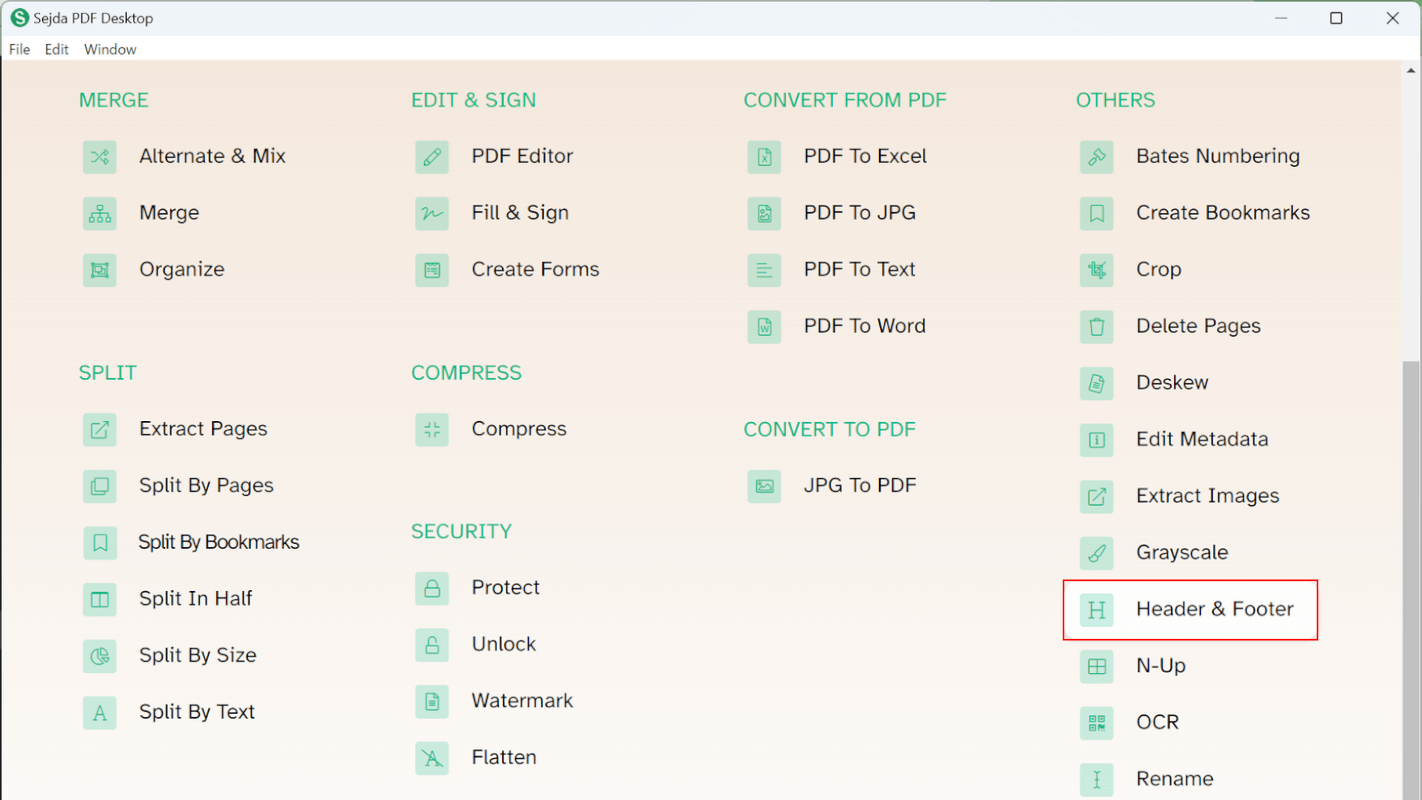Click the Create Bookmarks icon
1422x800 pixels.
tap(1097, 213)
